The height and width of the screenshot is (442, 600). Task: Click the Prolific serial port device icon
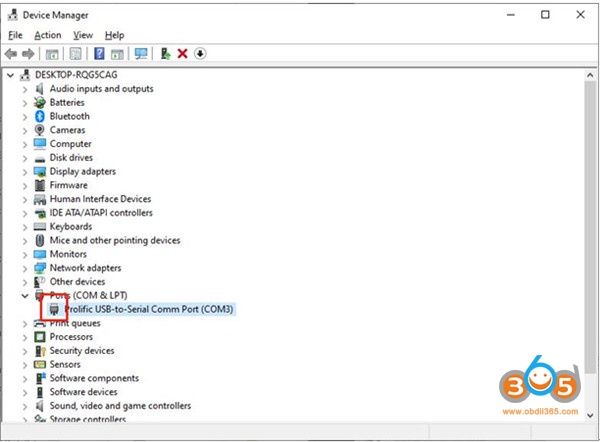tap(52, 309)
